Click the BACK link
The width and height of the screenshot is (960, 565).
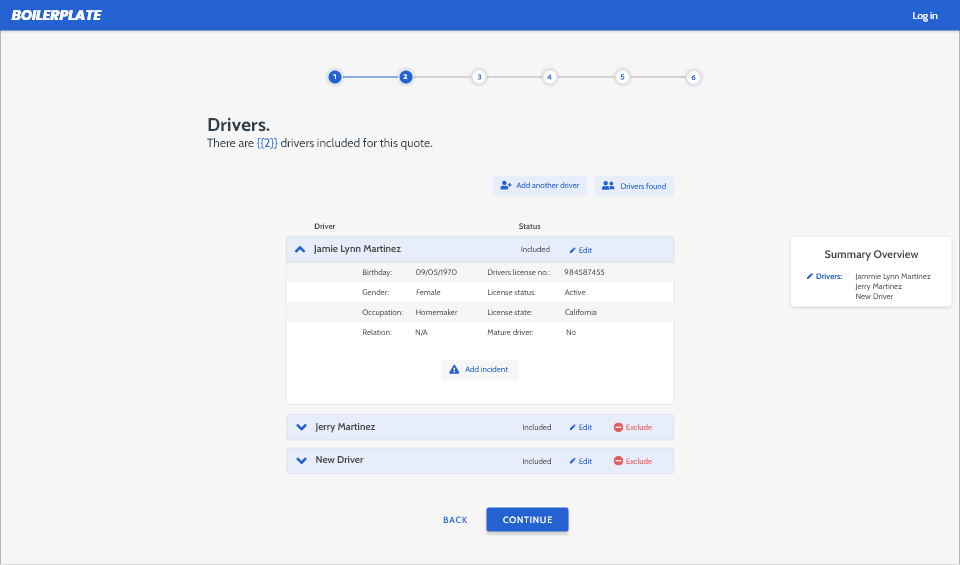point(455,520)
